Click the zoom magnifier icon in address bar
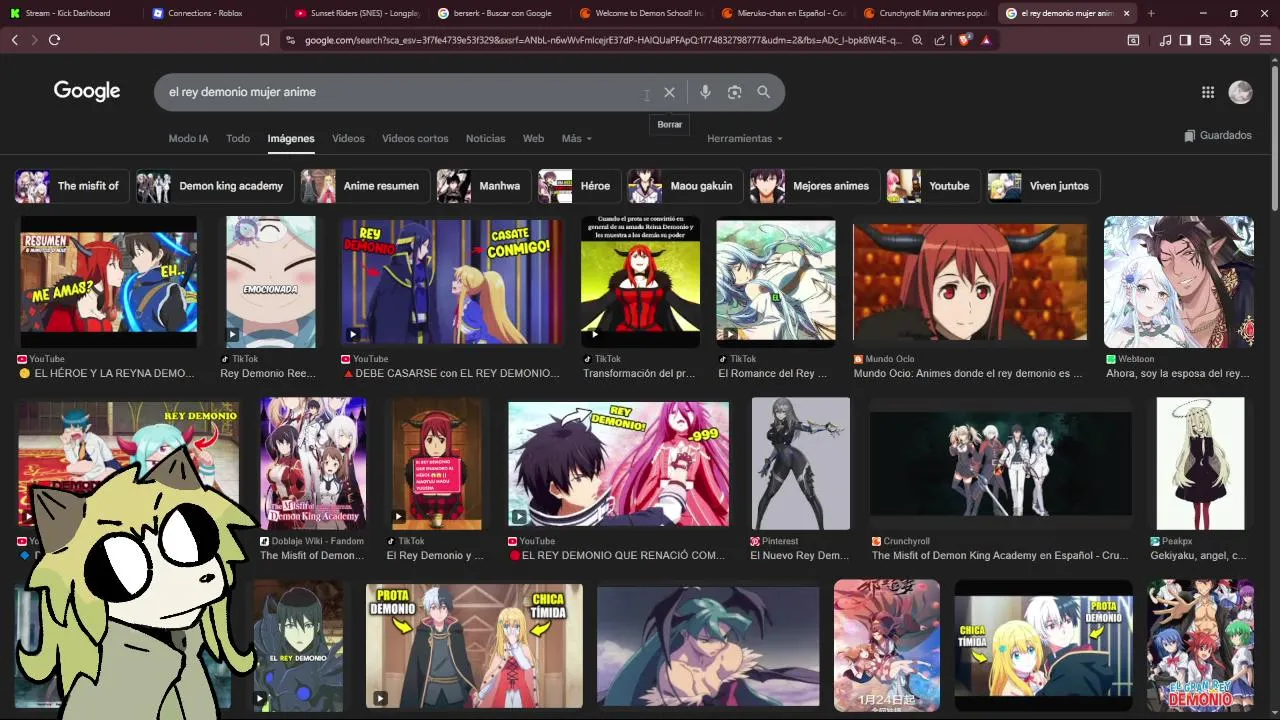1280x720 pixels. (x=917, y=40)
